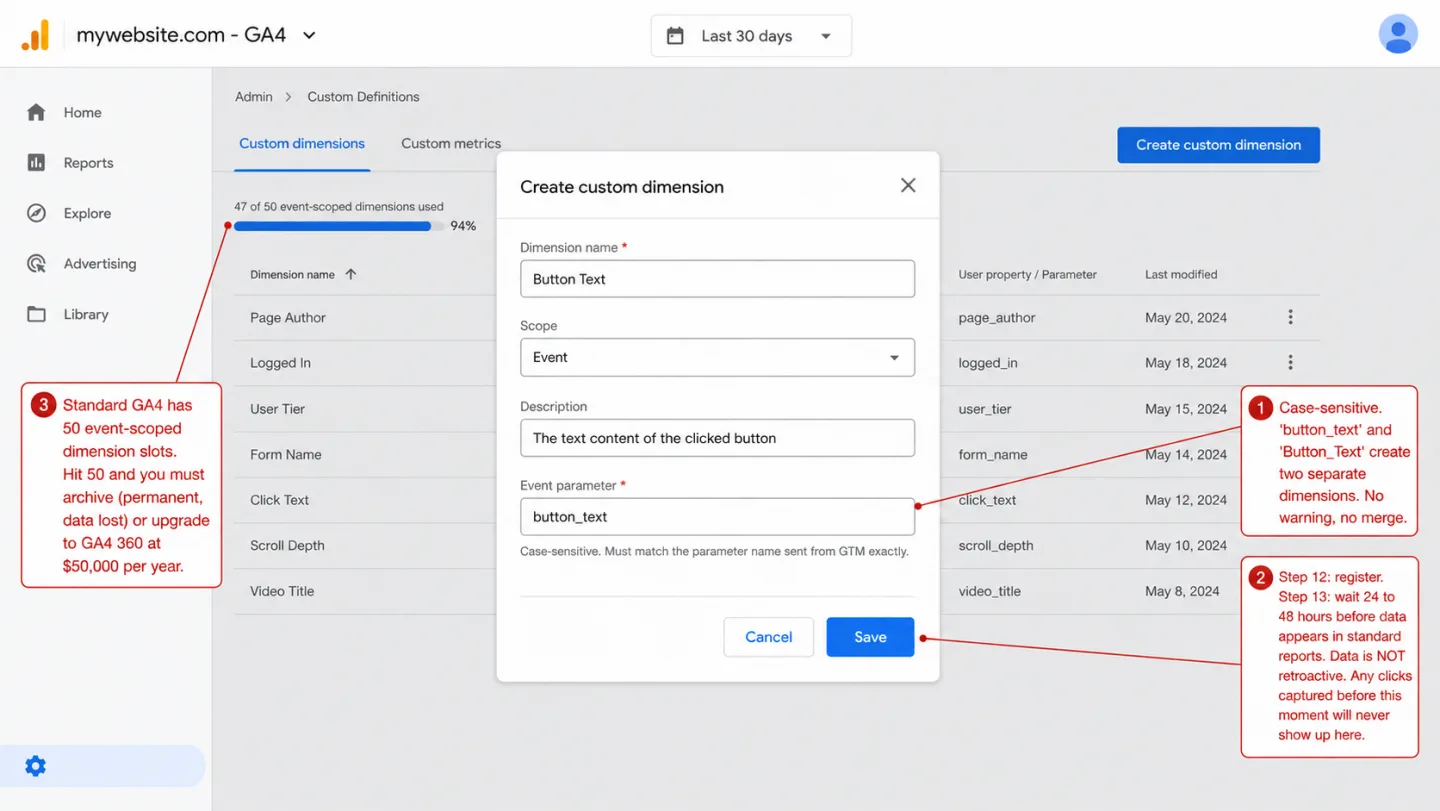Select the User Tier dimension row
Screen dimensions: 1440x811
(x=777, y=409)
